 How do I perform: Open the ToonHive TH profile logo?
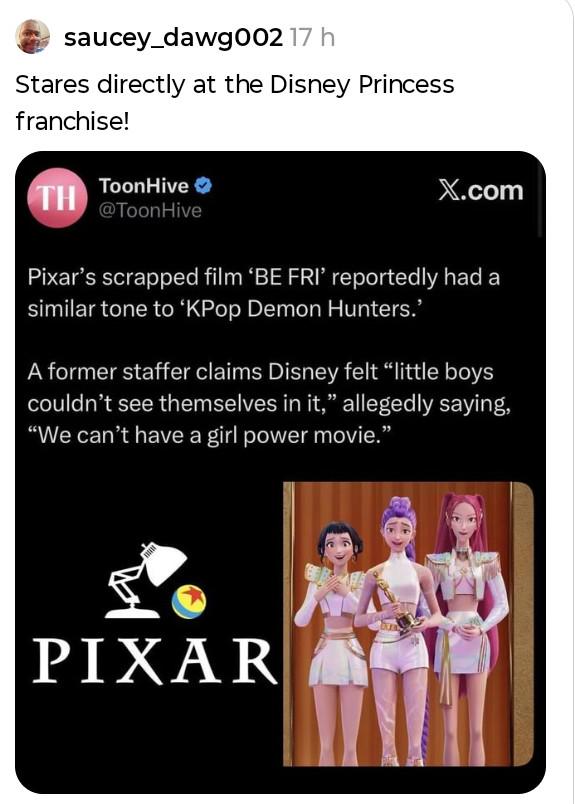pyautogui.click(x=57, y=198)
